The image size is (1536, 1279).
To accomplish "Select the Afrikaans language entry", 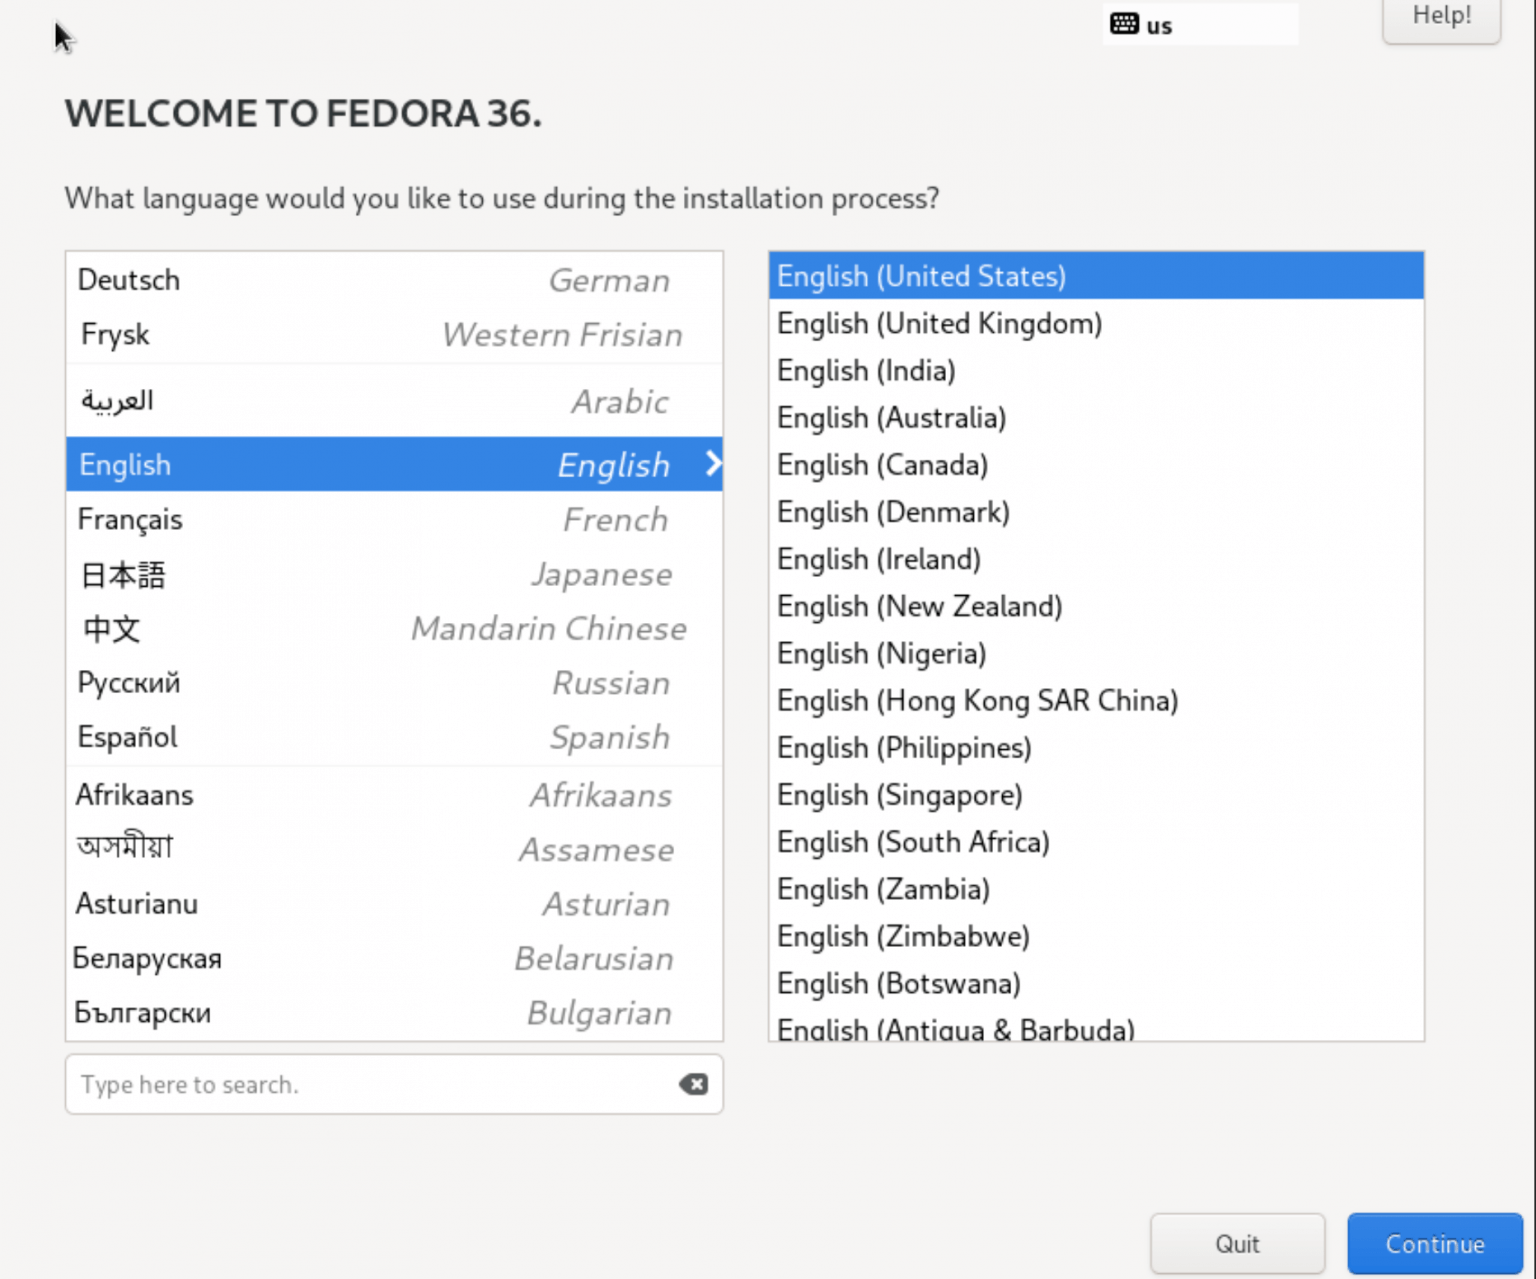I will click(x=134, y=794).
